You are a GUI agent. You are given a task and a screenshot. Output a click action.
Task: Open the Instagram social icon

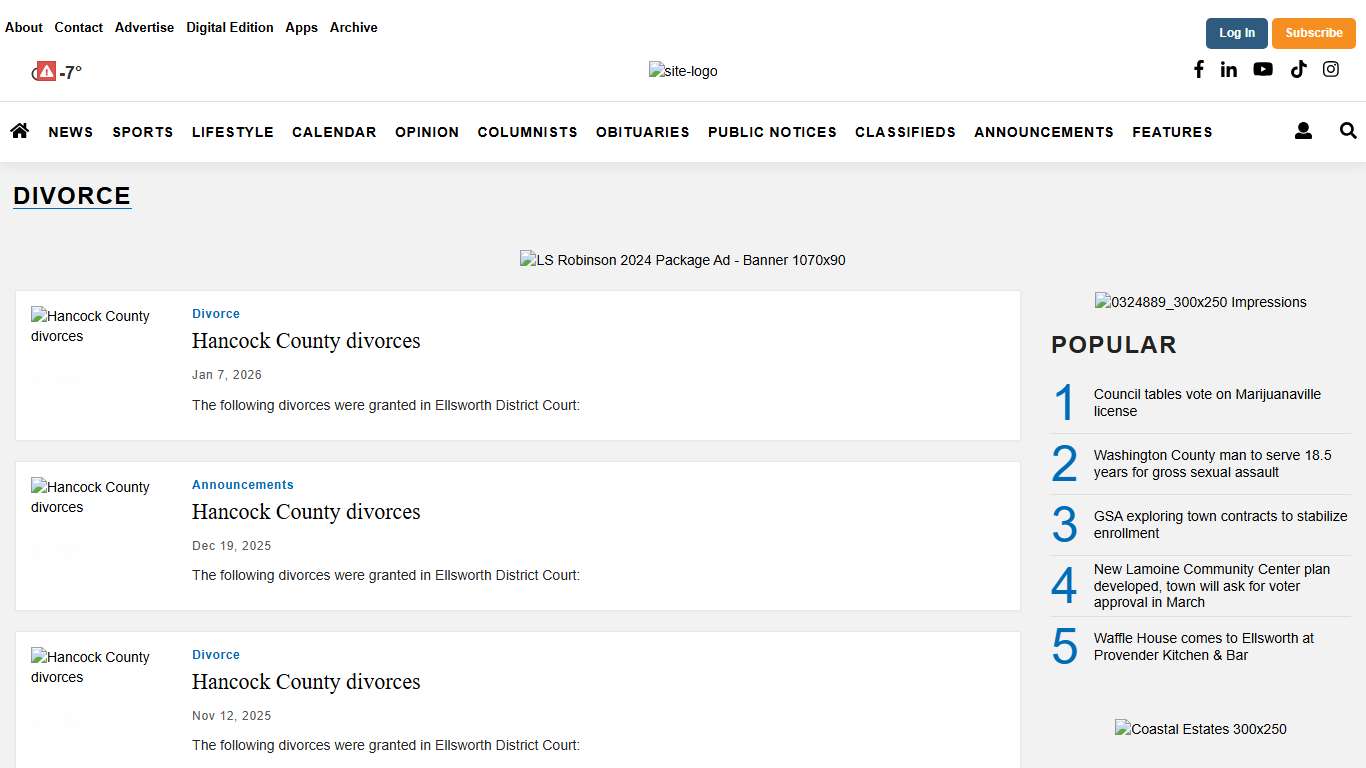pyautogui.click(x=1331, y=69)
